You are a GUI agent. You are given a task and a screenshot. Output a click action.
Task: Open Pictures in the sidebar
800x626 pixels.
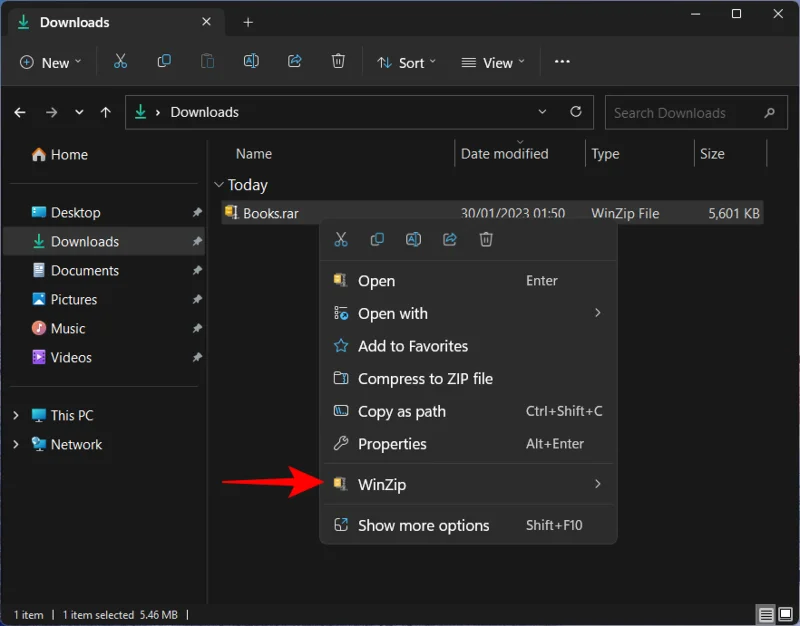(74, 300)
